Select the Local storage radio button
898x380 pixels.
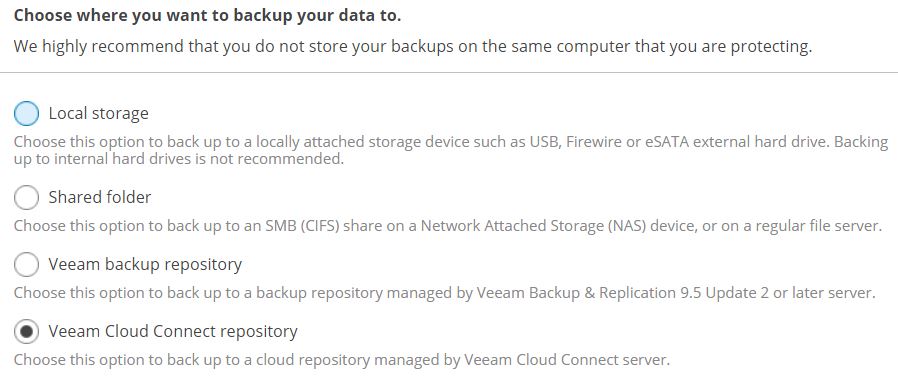pos(26,113)
